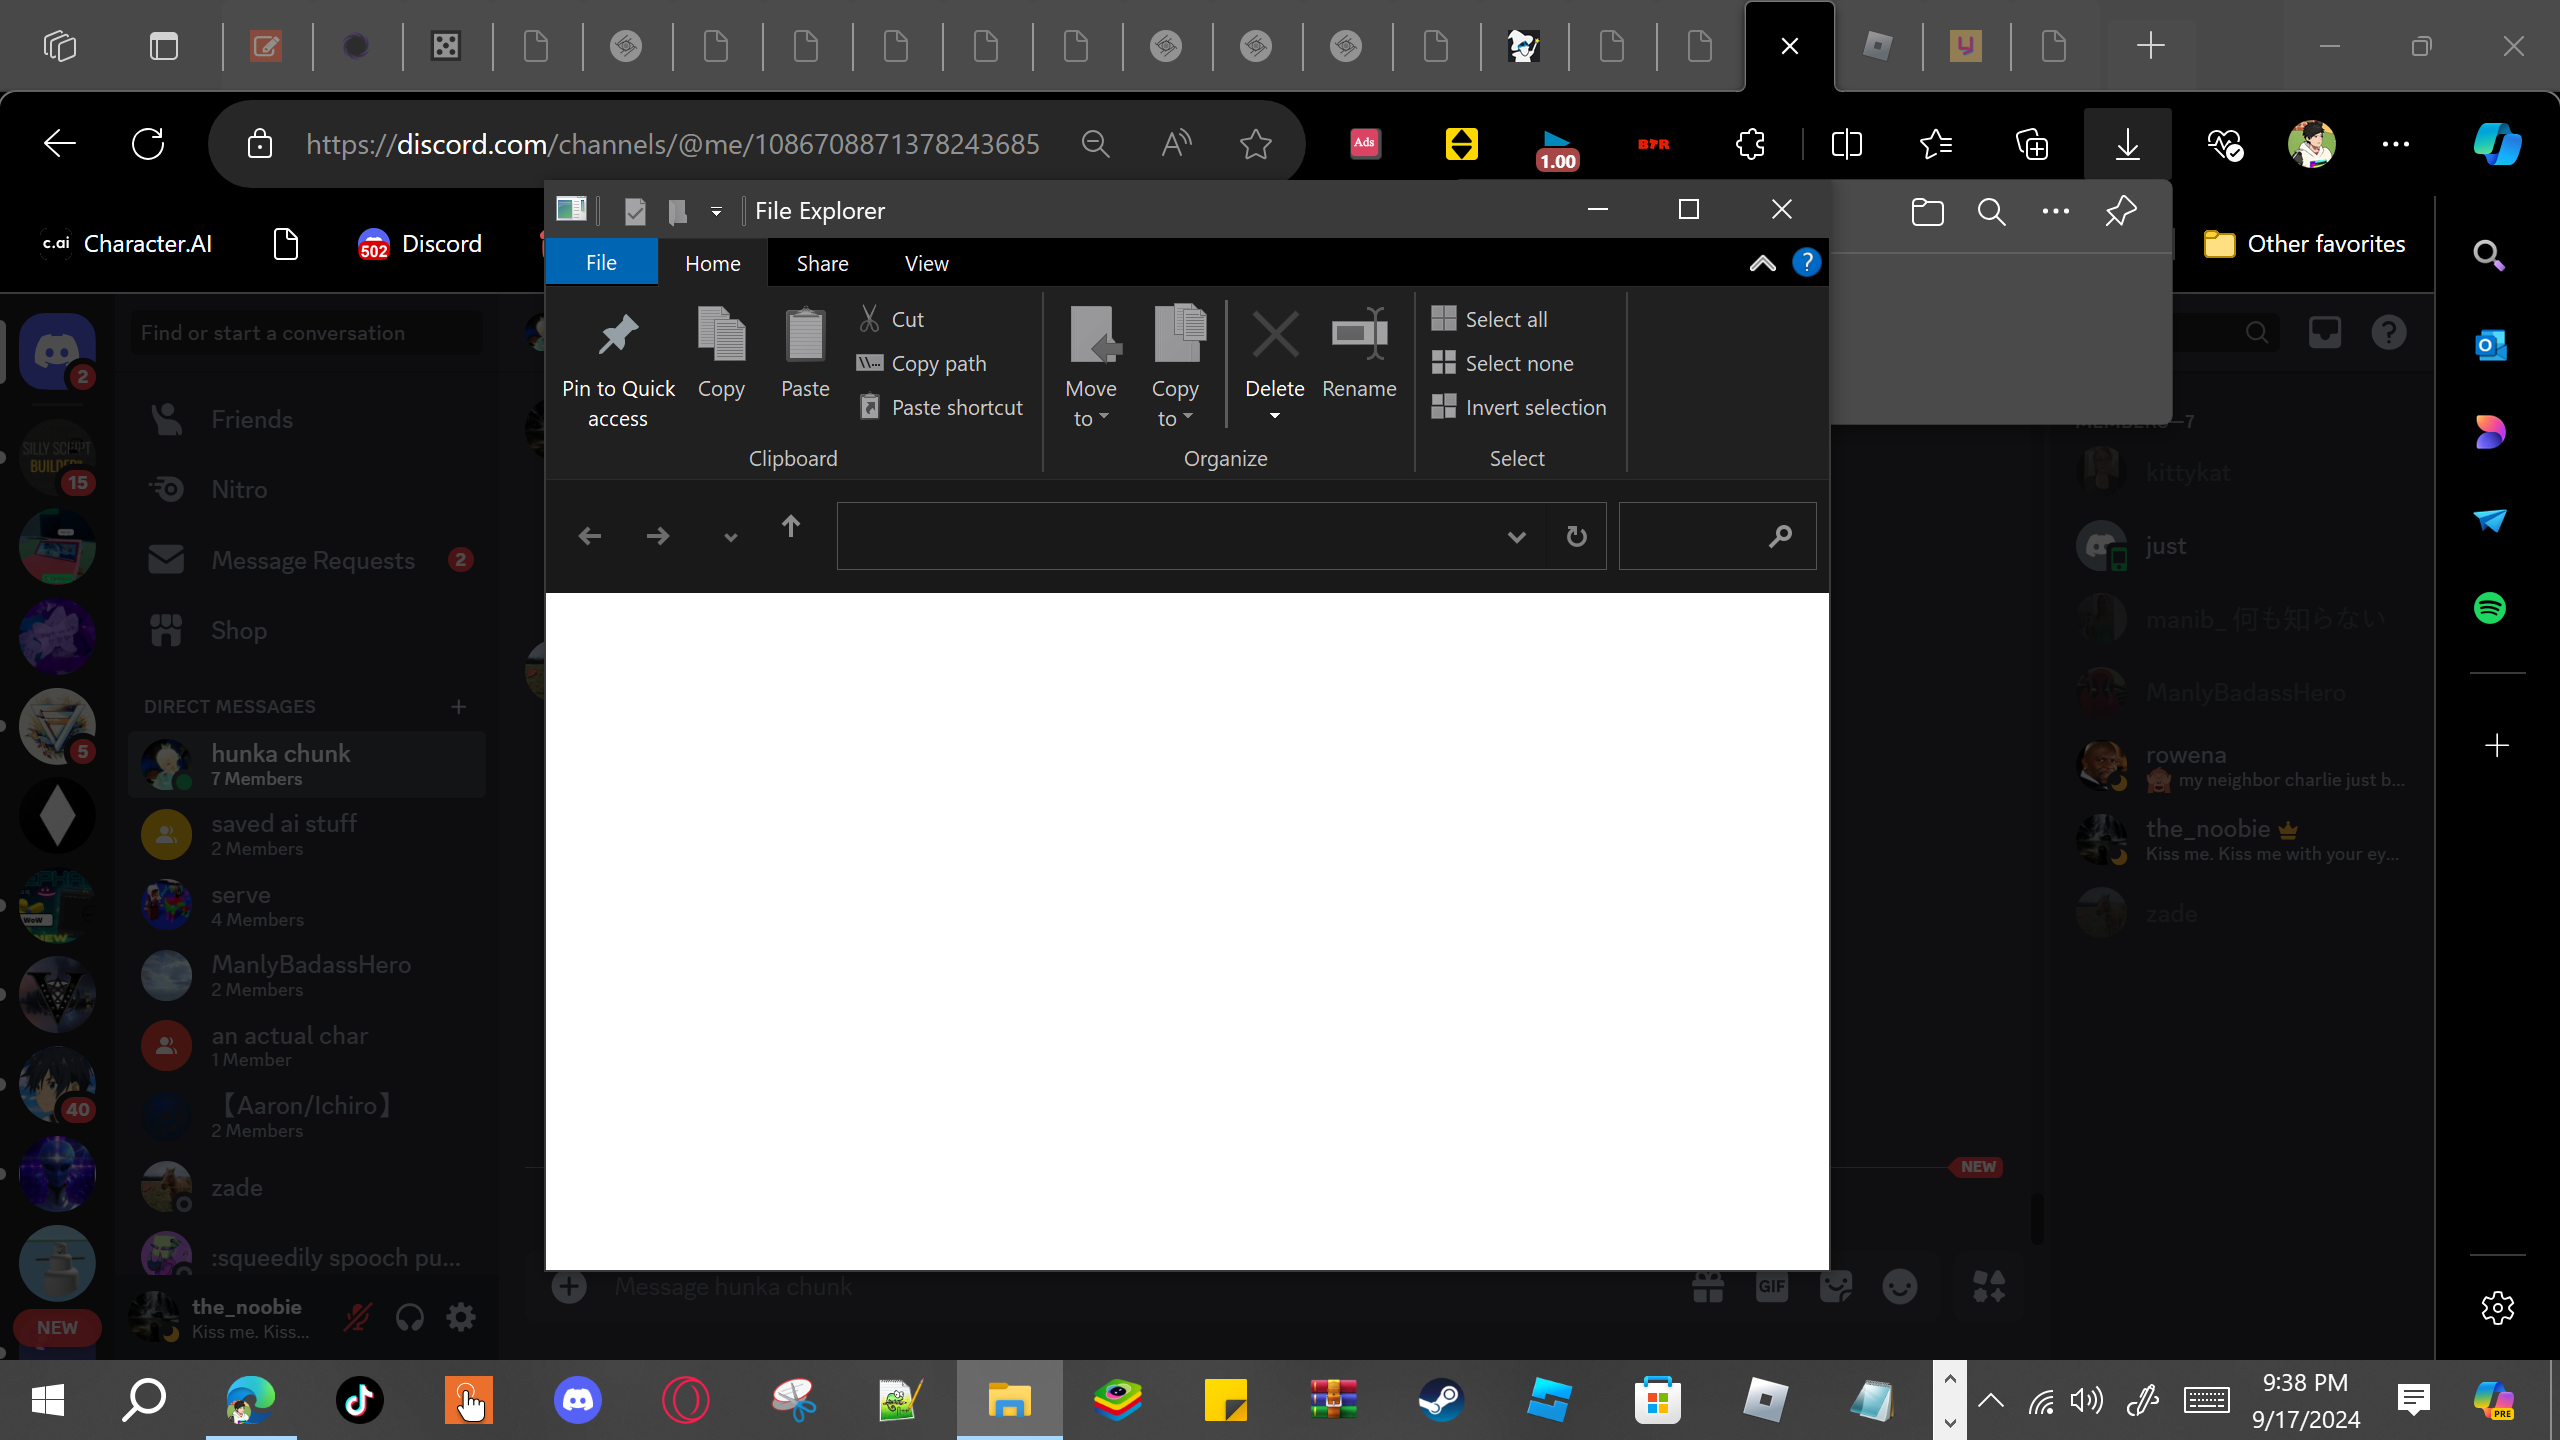Toggle Invert selection option
The image size is (2560, 1440).
[1534, 408]
